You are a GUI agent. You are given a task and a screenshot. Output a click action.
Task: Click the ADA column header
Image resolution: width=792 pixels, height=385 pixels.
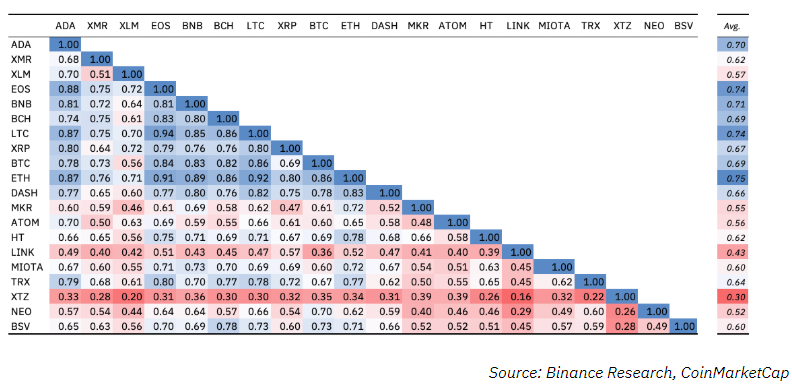point(66,26)
